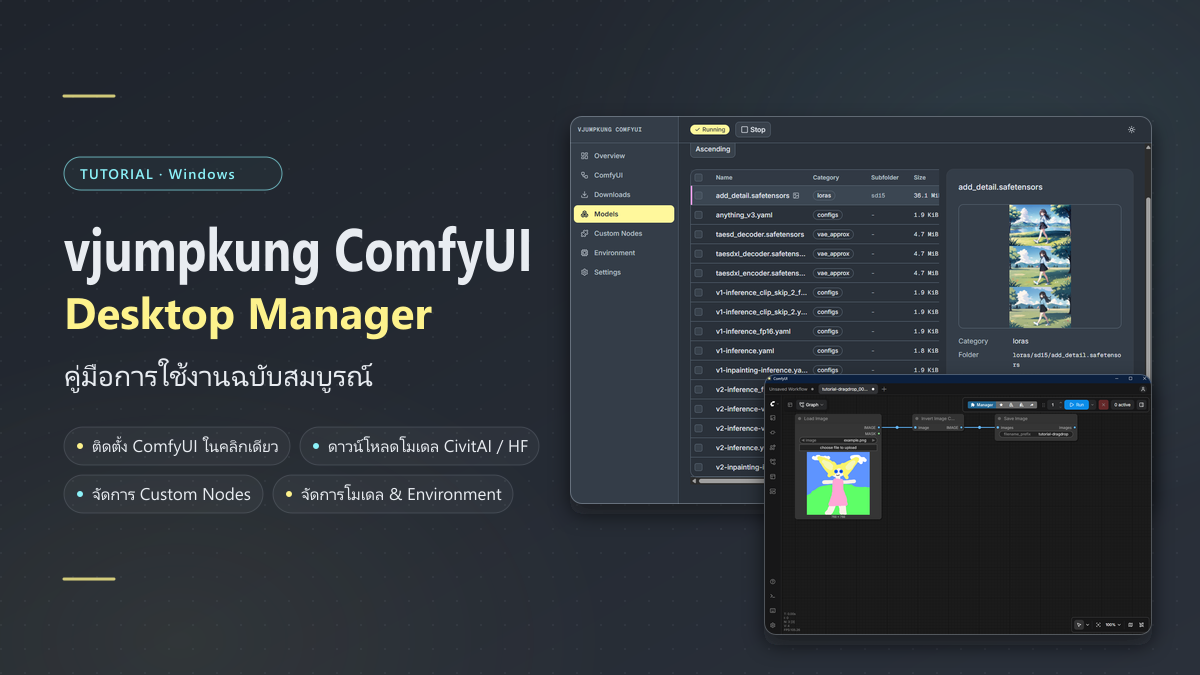Switch to the Unsaved Workflow tab

point(792,389)
